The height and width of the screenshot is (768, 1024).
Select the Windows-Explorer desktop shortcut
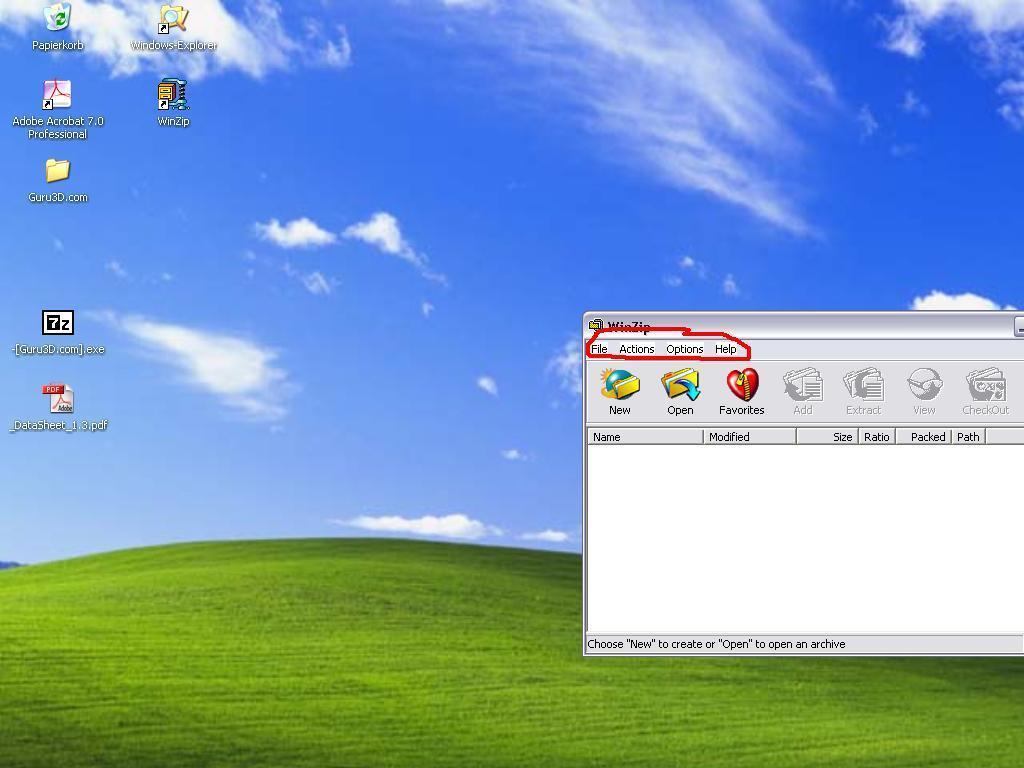(x=173, y=20)
